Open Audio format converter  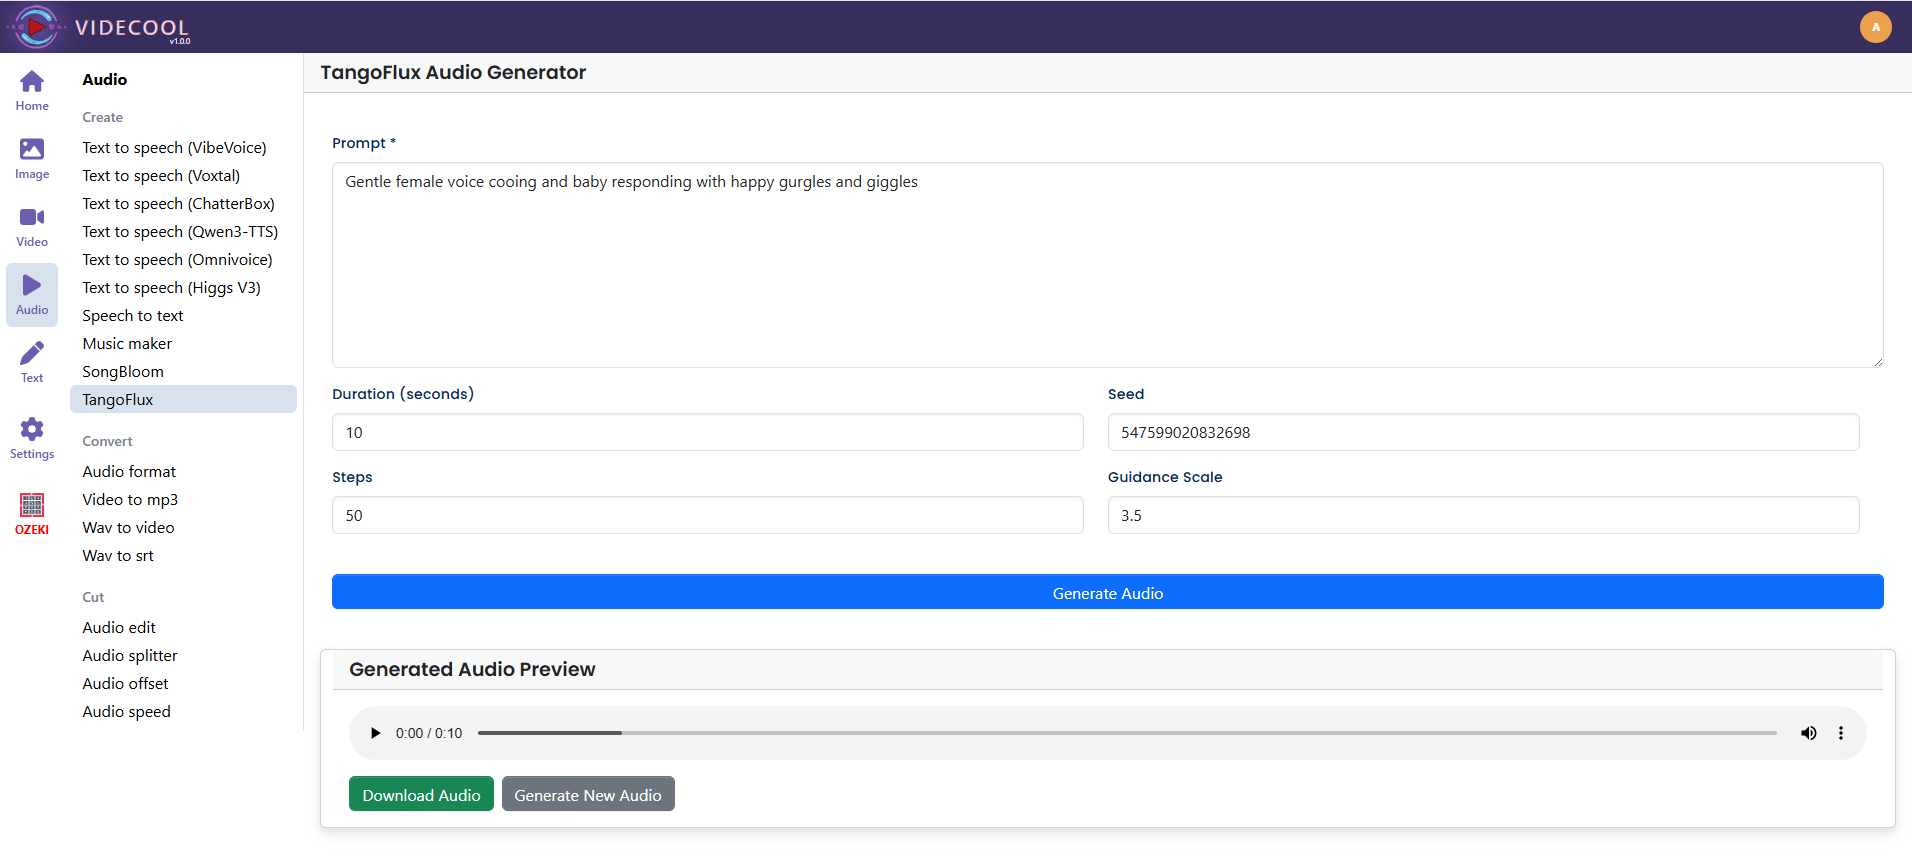click(x=129, y=471)
